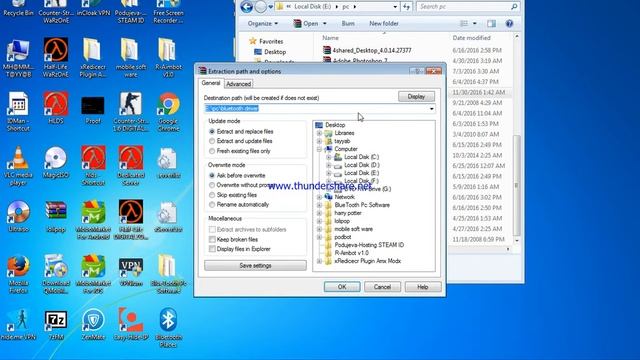
Task: Select the Mozilla Firefox desktop icon
Action: pos(18,273)
